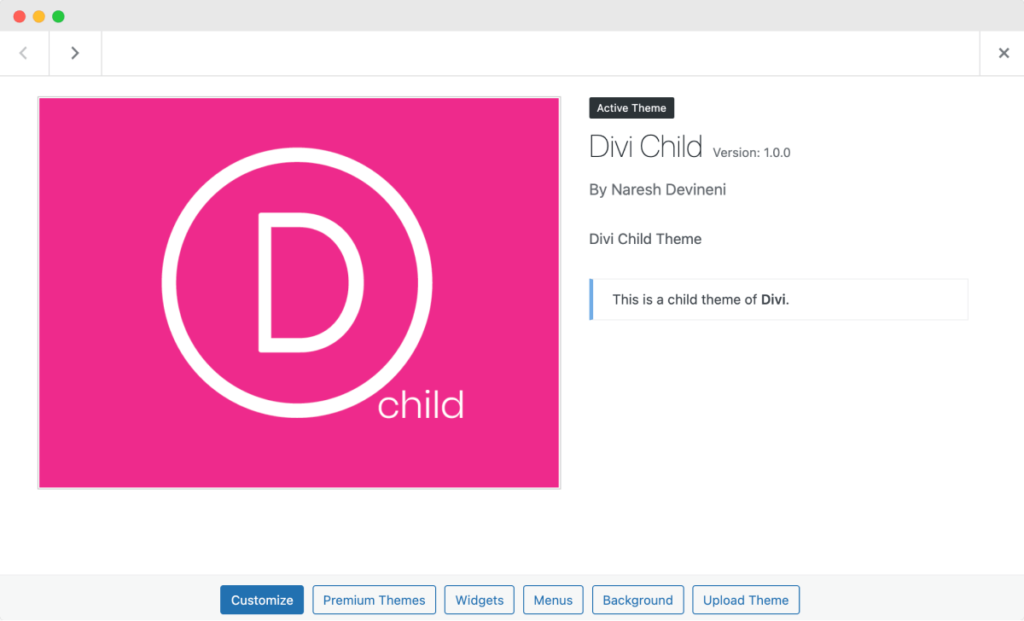Image resolution: width=1024 pixels, height=621 pixels.
Task: Click the red macOS close window button
Action: pyautogui.click(x=20, y=16)
